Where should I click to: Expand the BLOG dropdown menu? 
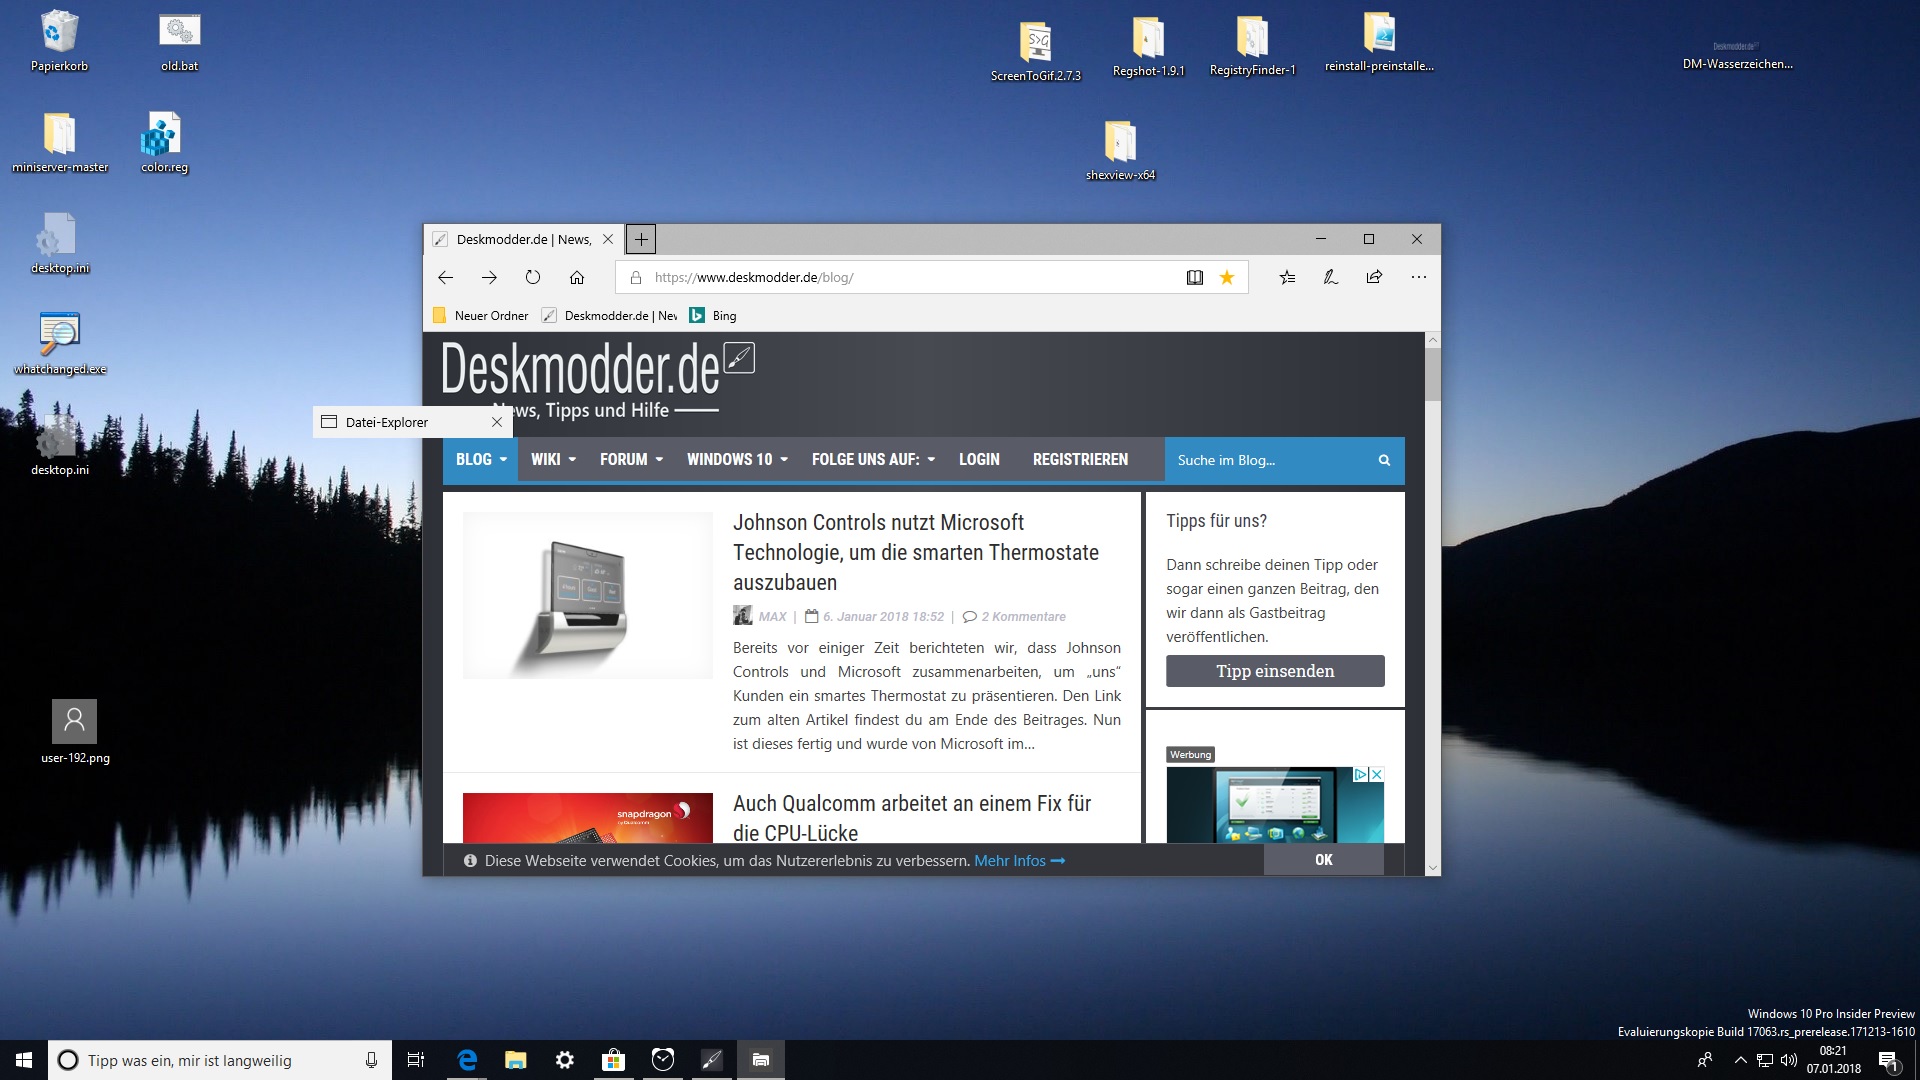click(481, 460)
